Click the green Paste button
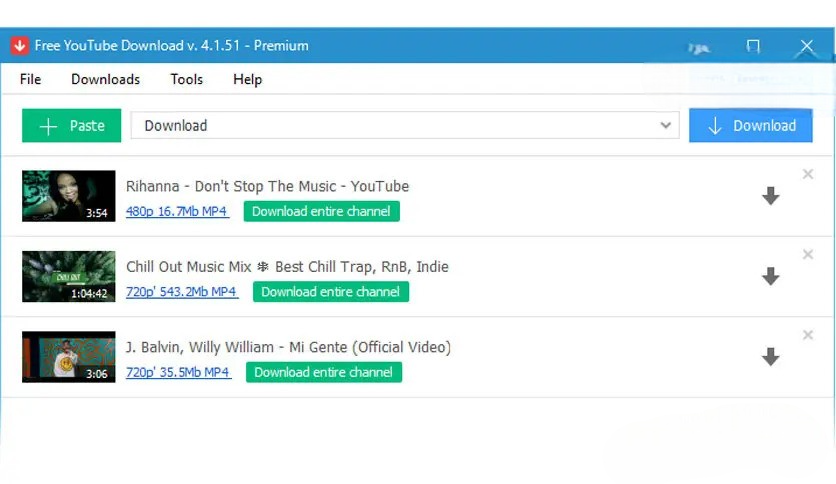The image size is (836, 484). tap(71, 125)
